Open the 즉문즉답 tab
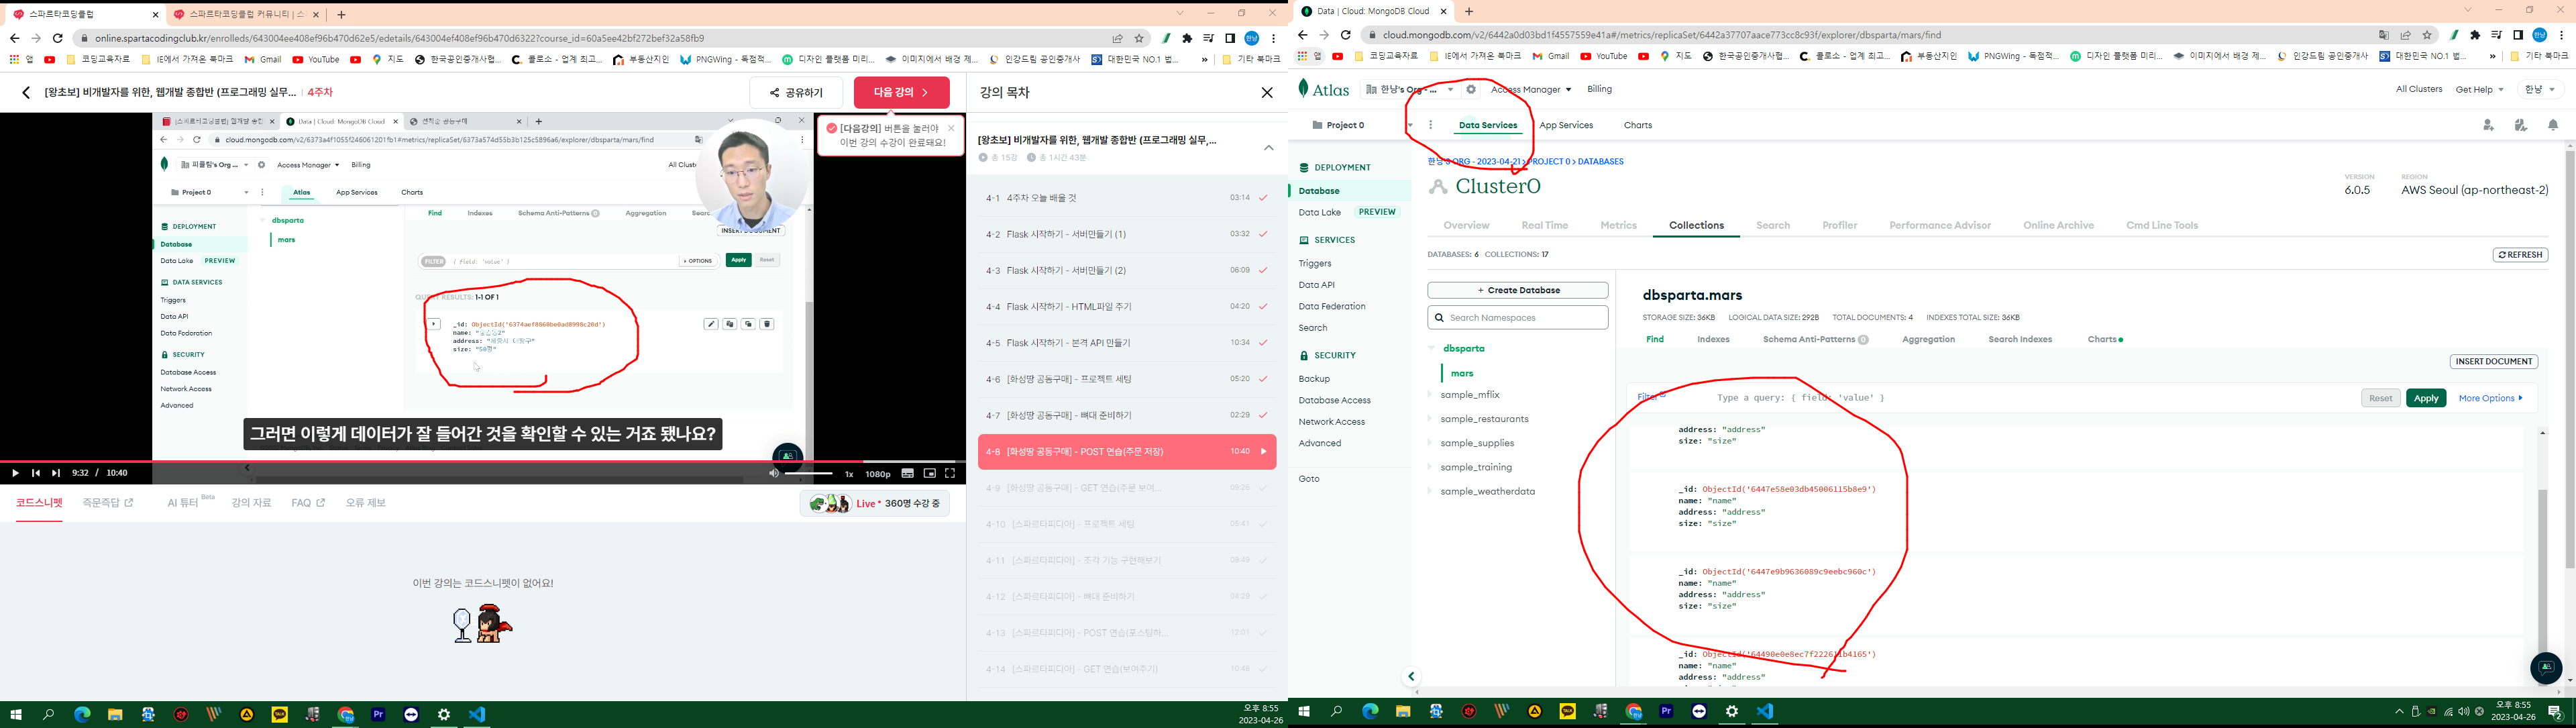The image size is (2576, 728). [108, 503]
